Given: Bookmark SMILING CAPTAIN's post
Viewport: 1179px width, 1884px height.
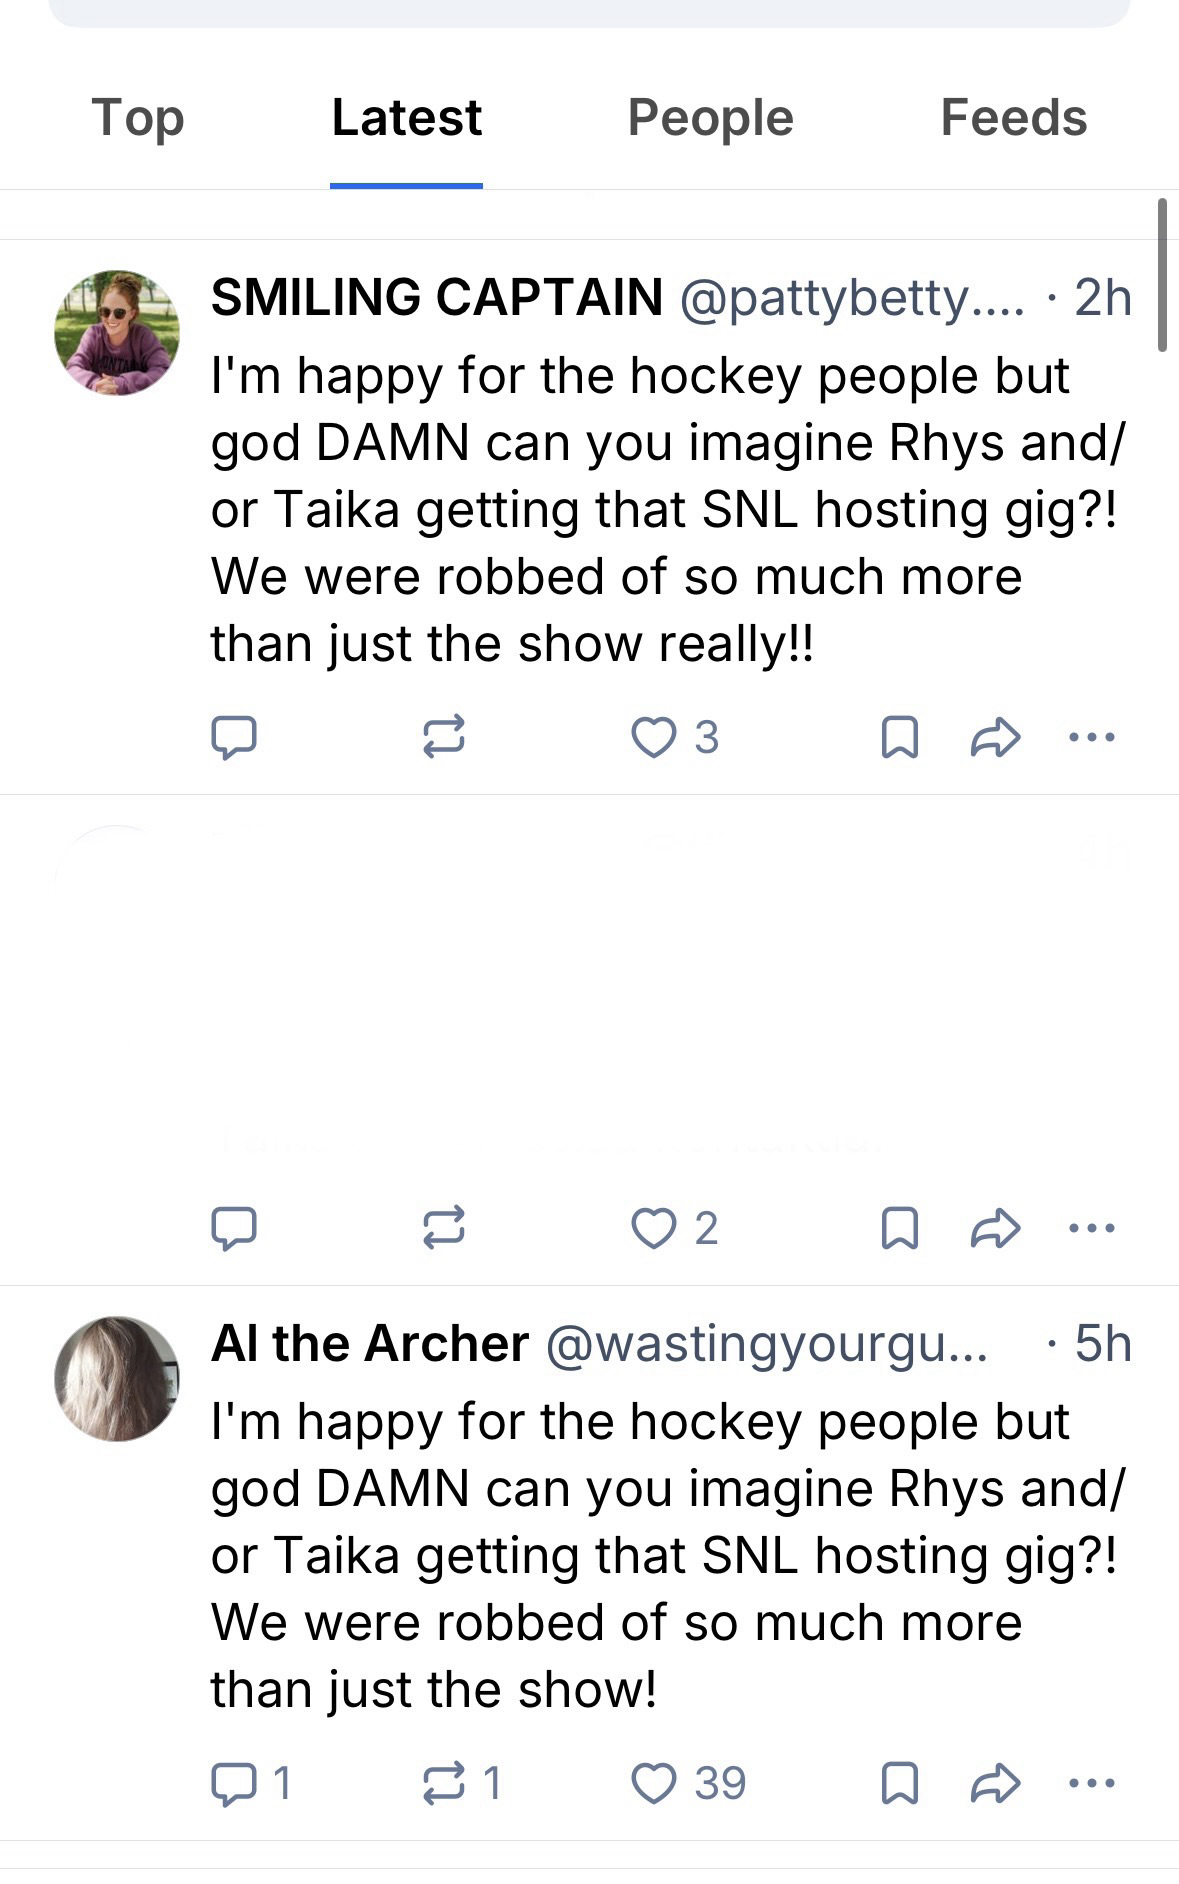Looking at the screenshot, I should (899, 738).
